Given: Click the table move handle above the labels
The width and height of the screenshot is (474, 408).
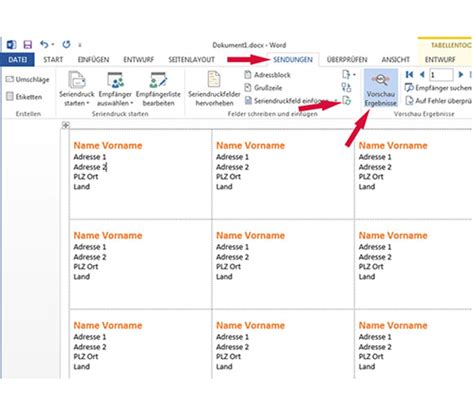Looking at the screenshot, I should pos(66,125).
